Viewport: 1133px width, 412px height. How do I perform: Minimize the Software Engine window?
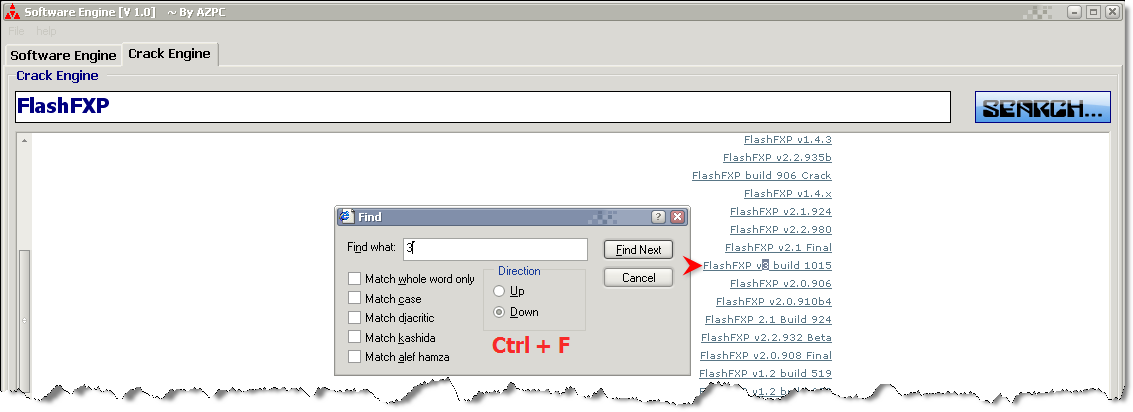(1074, 12)
